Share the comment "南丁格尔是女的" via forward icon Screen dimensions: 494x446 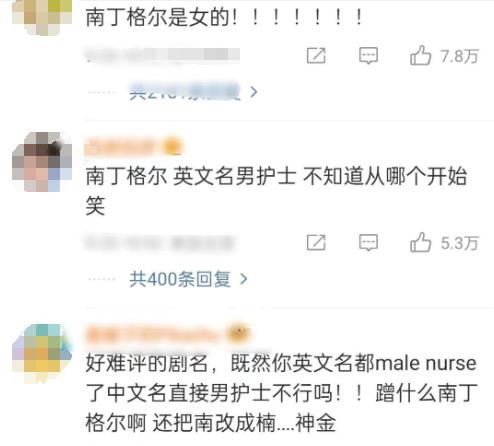click(316, 55)
